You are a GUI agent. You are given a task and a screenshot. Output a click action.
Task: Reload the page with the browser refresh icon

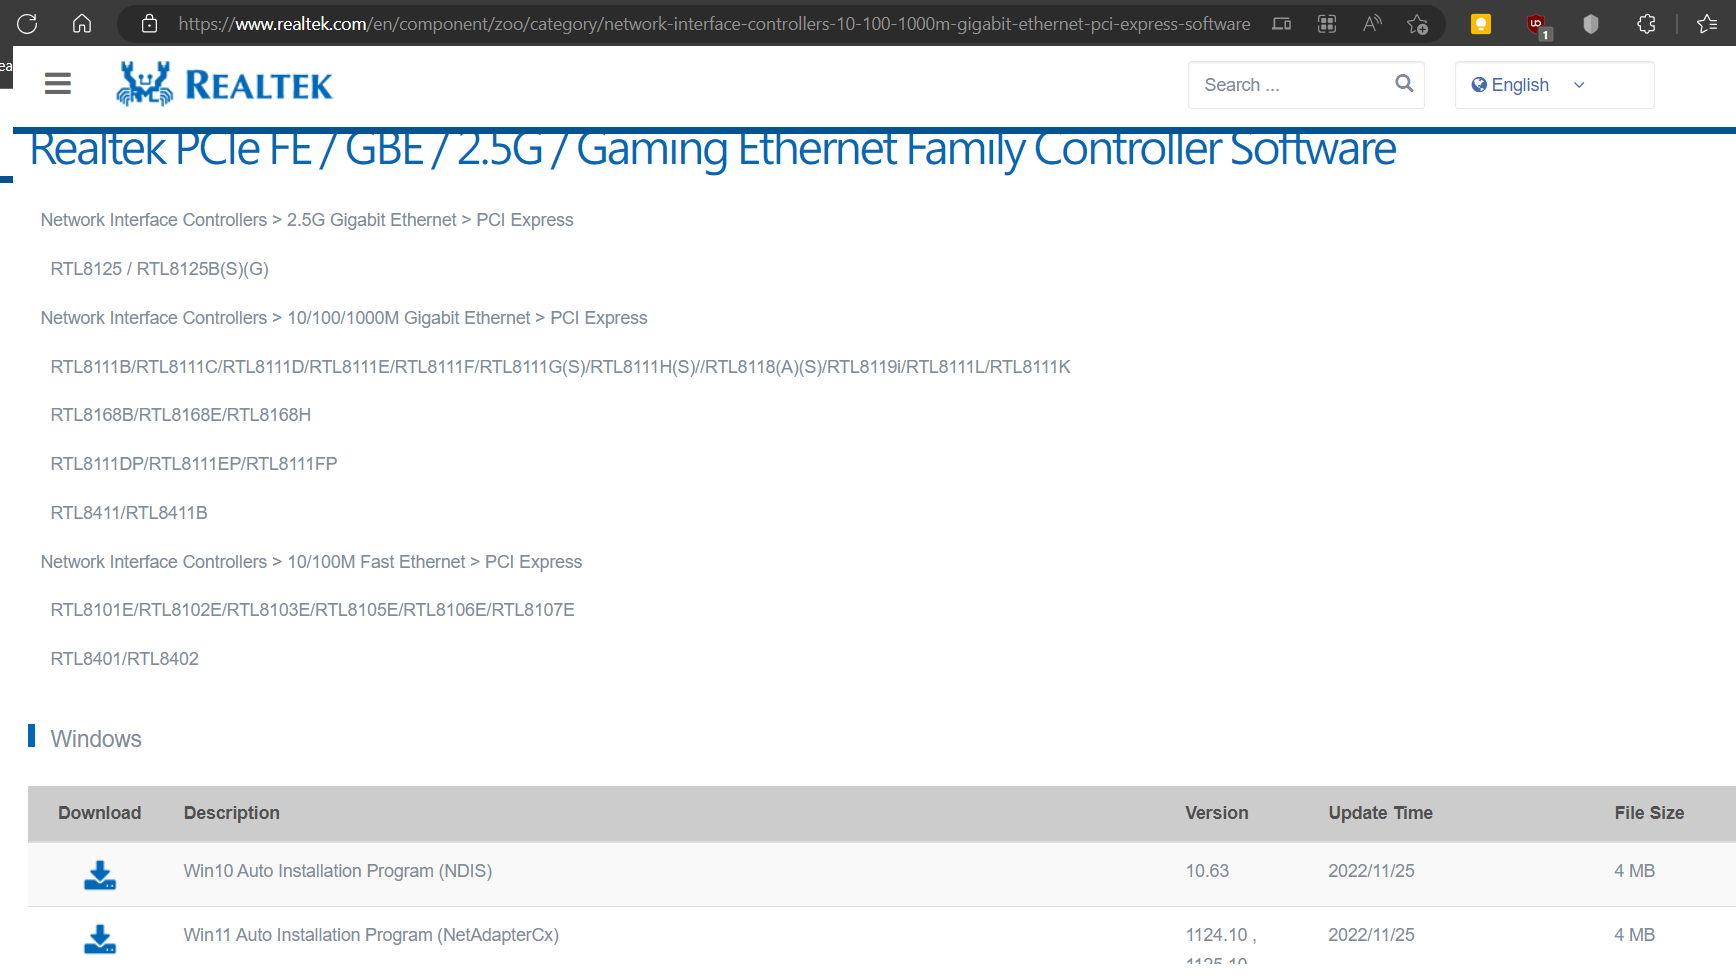(x=27, y=24)
